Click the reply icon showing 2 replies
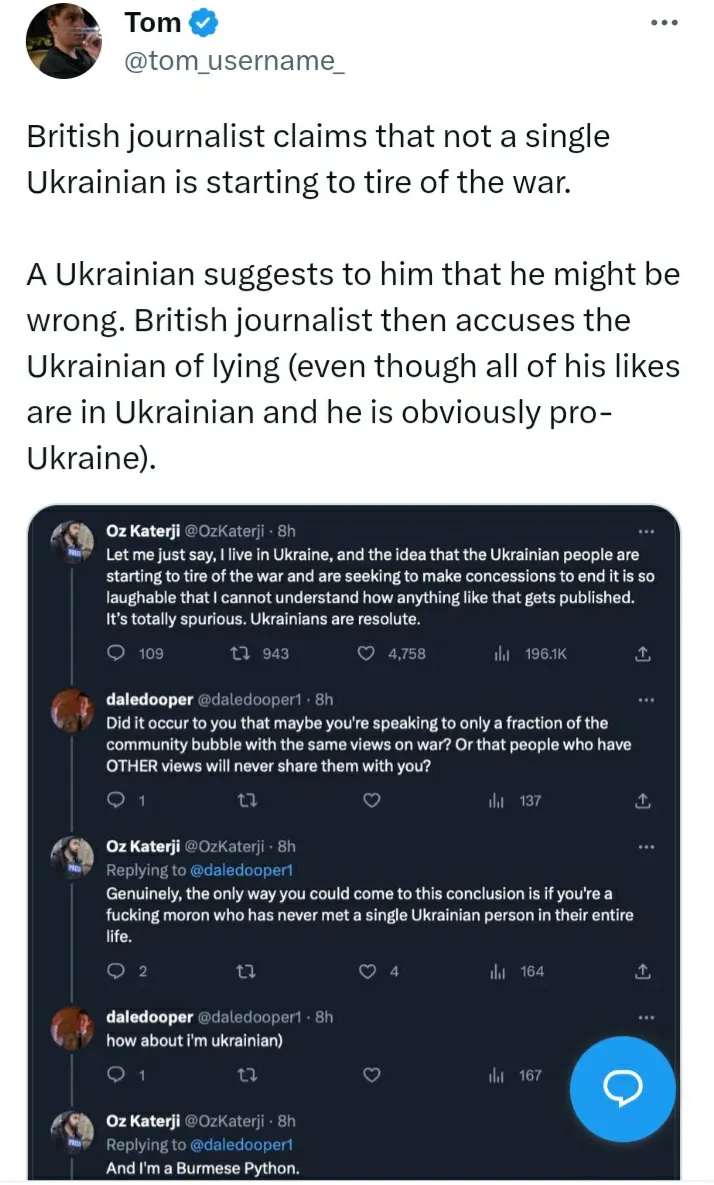This screenshot has height=1185, width=714. tap(116, 971)
